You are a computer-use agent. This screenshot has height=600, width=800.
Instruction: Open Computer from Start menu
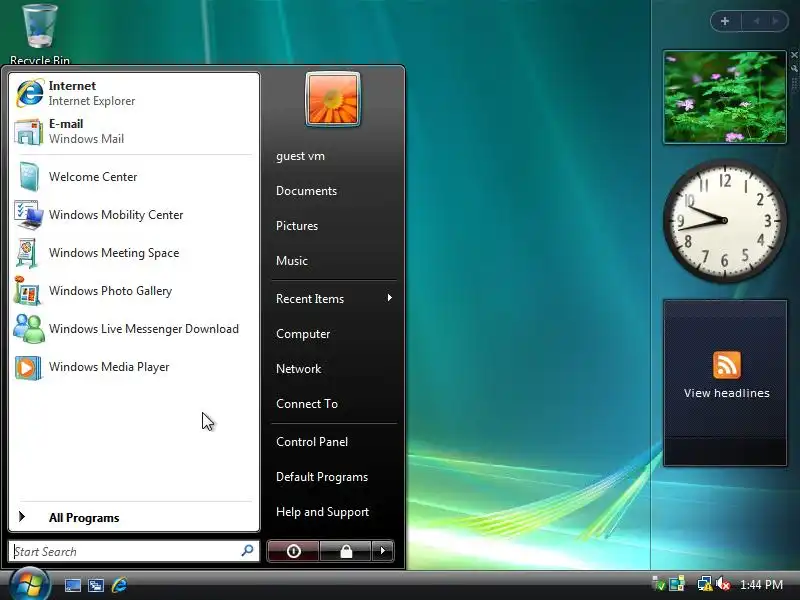tap(303, 334)
